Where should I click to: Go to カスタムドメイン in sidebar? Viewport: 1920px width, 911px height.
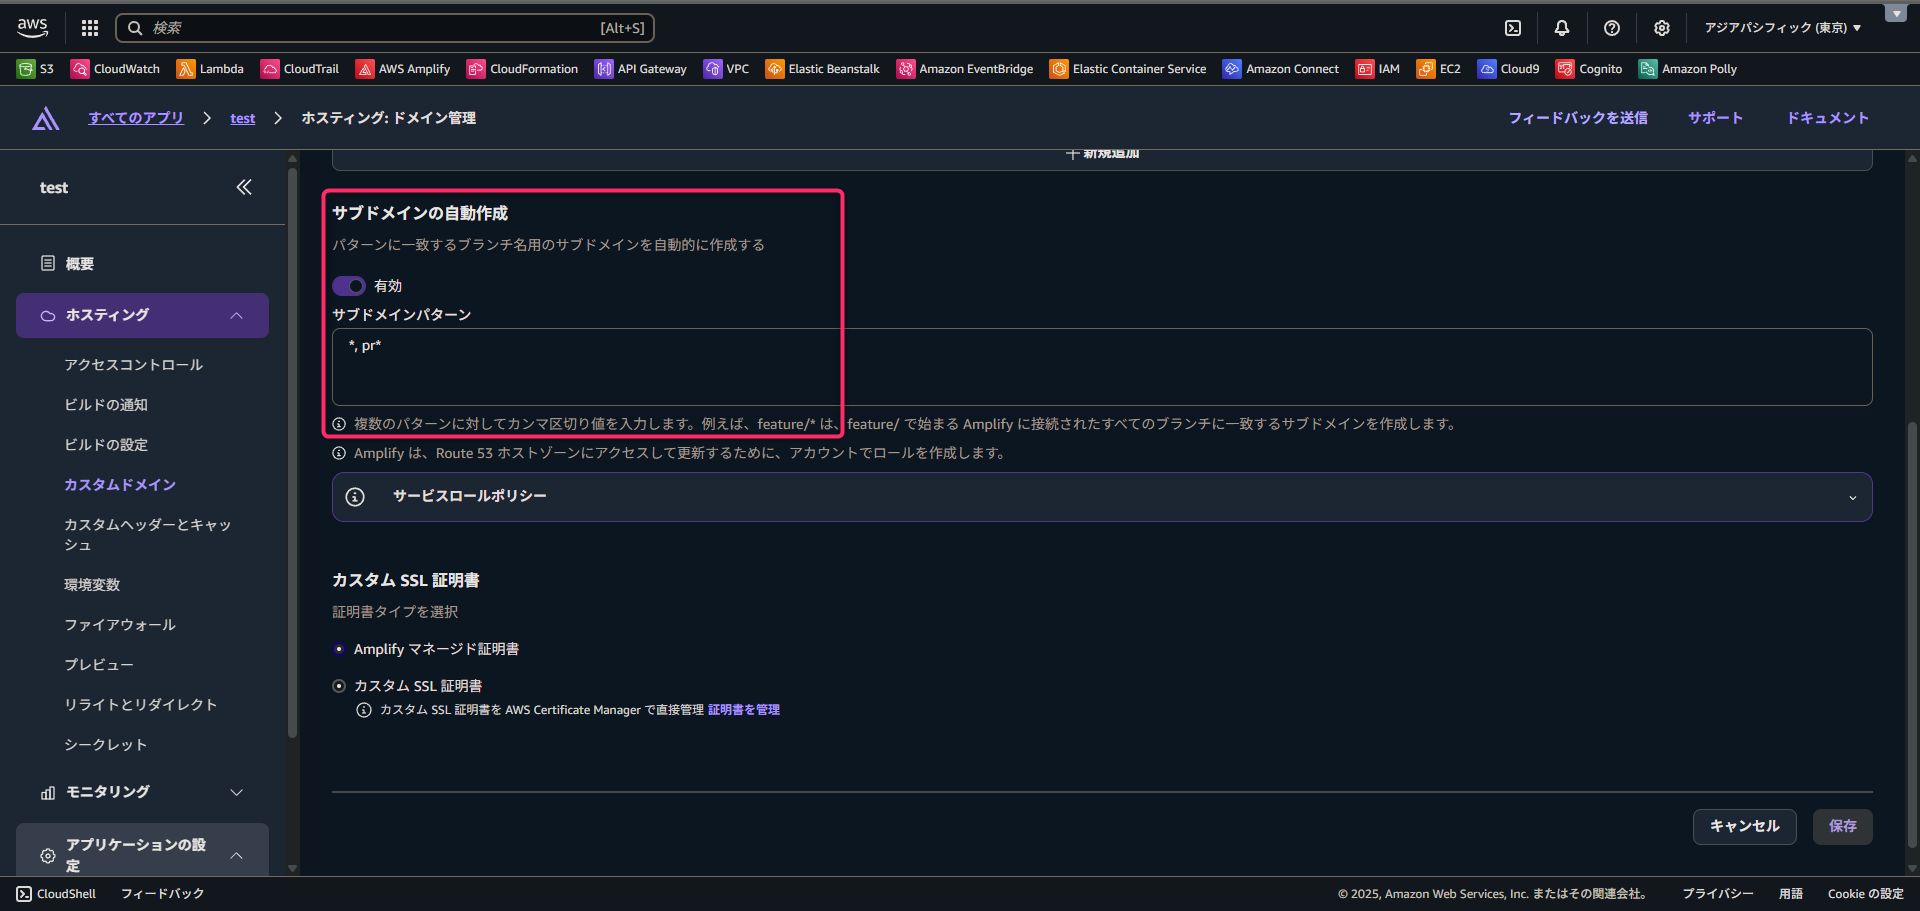[x=120, y=485]
